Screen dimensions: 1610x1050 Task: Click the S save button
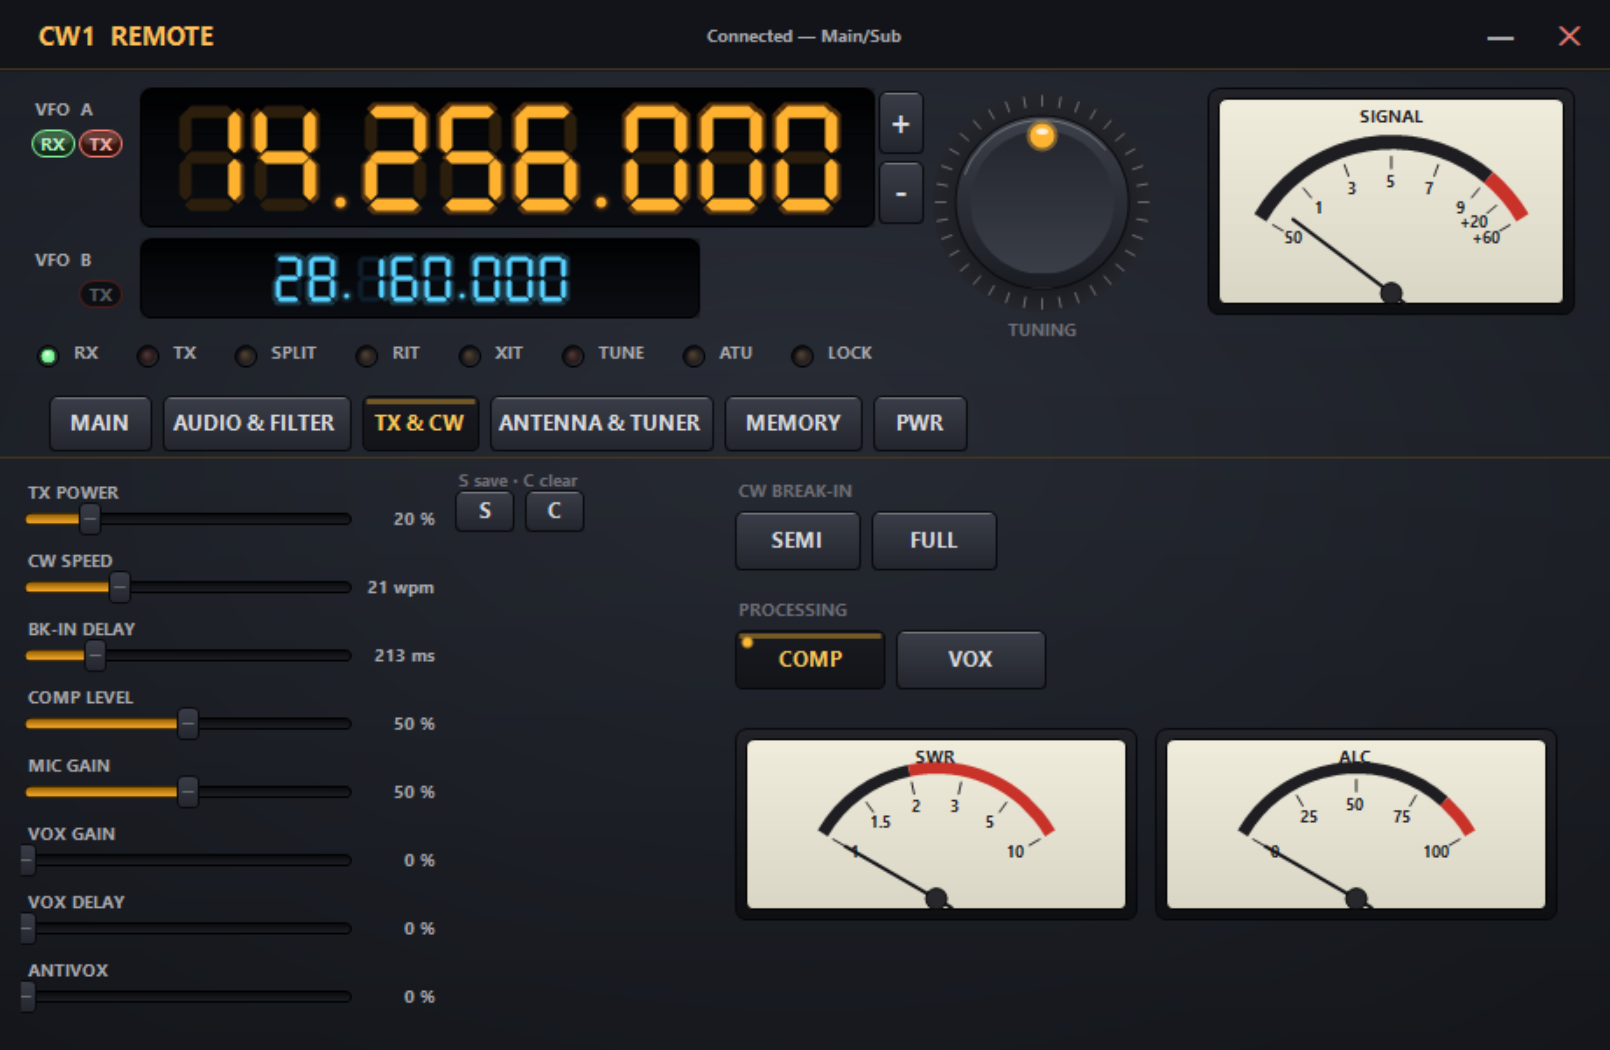485,511
